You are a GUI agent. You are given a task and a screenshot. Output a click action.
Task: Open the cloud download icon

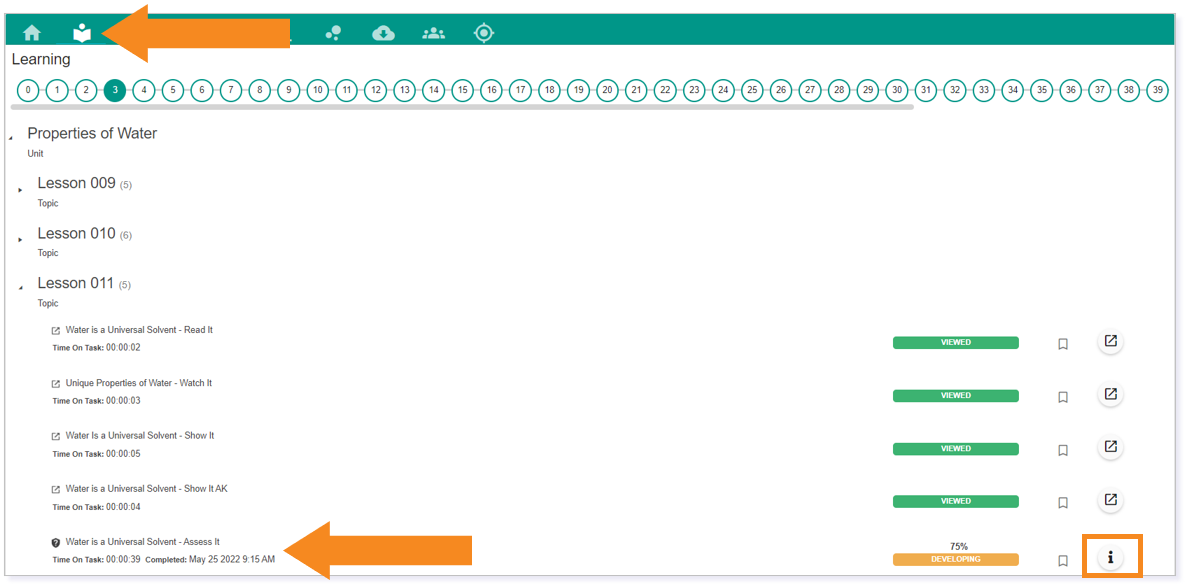click(x=384, y=33)
